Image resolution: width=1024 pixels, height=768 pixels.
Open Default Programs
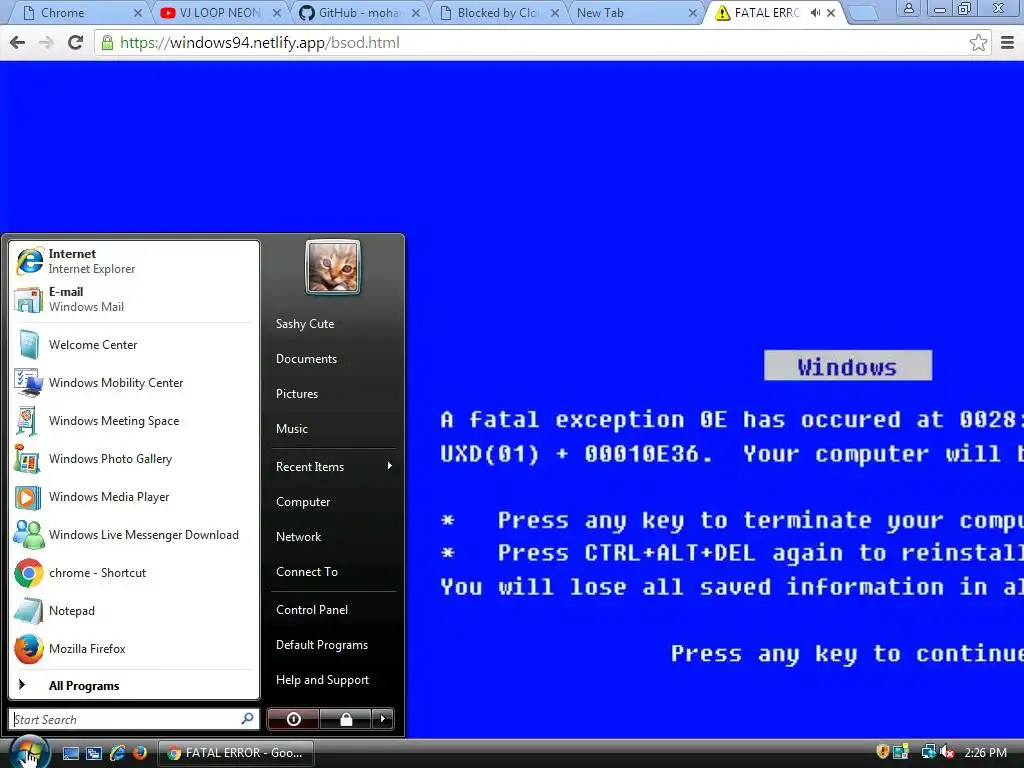pyautogui.click(x=322, y=645)
